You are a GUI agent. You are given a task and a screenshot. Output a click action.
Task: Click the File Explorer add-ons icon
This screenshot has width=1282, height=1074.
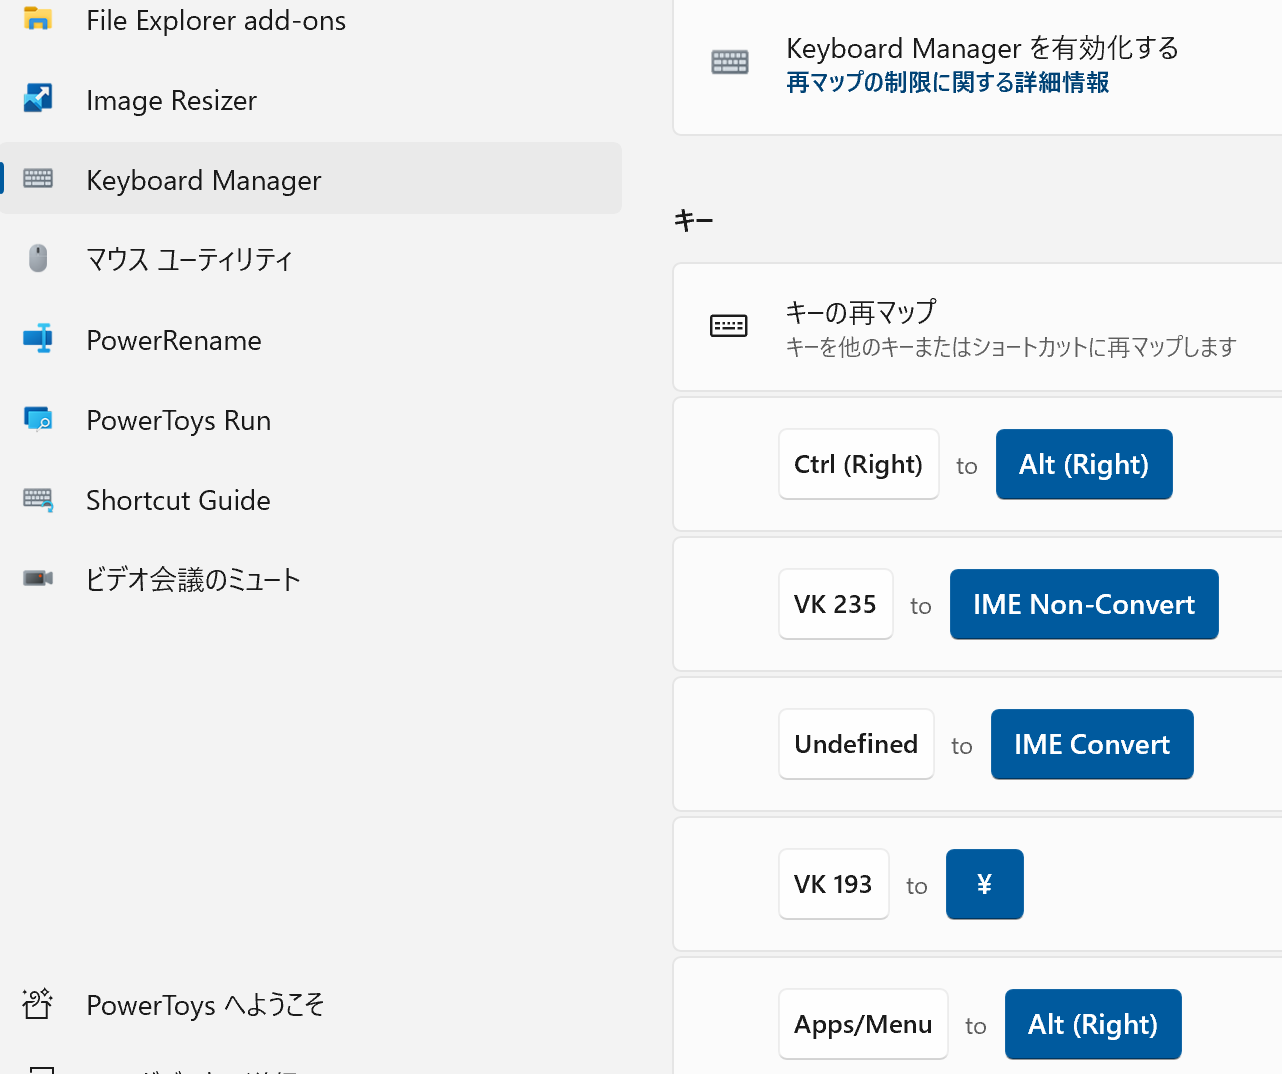tap(38, 19)
